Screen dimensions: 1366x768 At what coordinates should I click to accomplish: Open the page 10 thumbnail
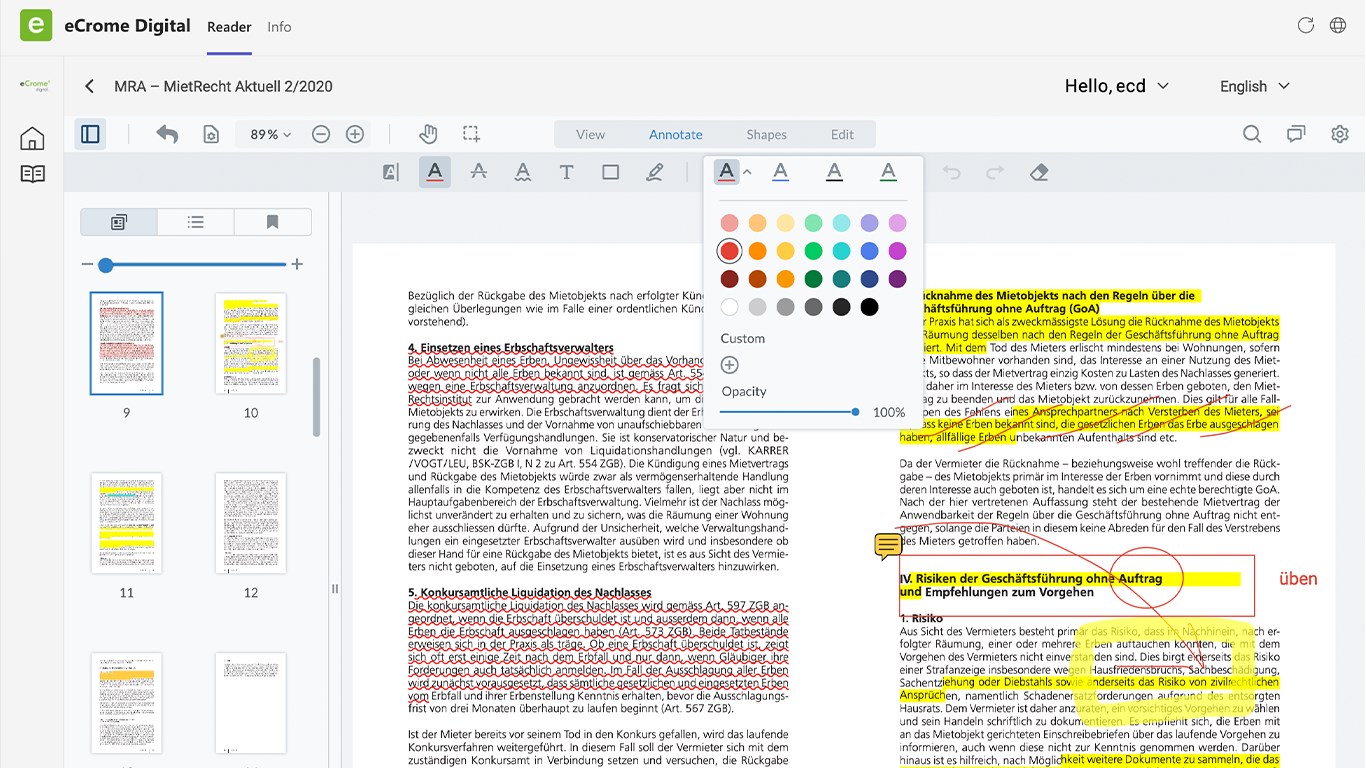(x=250, y=344)
